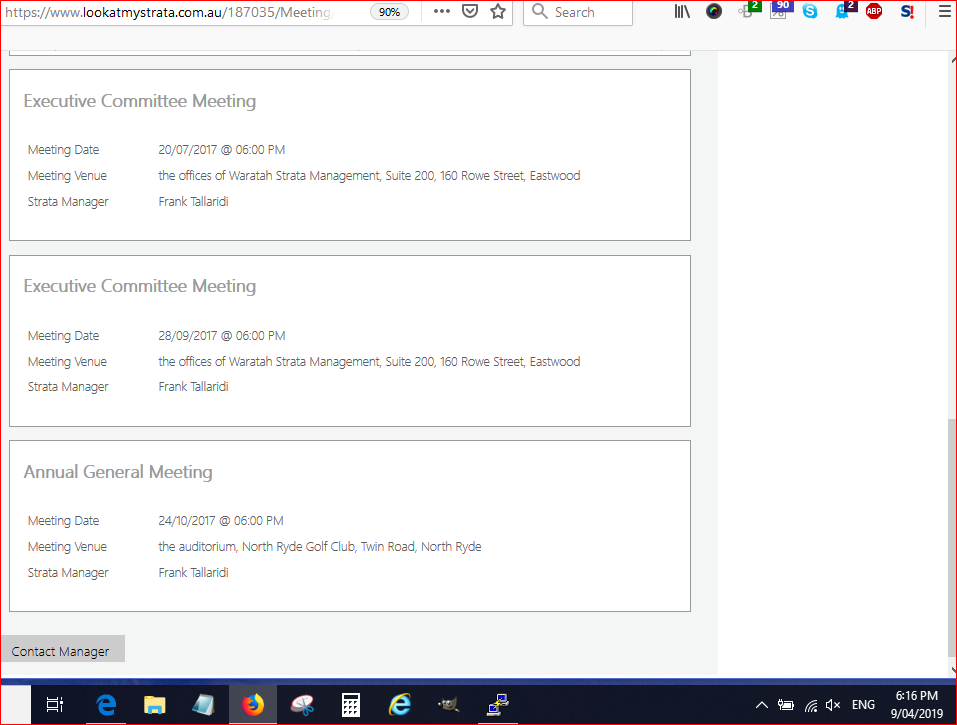Screen dimensions: 957x725
Task: Click the 28/09/2017 meeting's Waratah Strata venue
Action: tap(369, 362)
